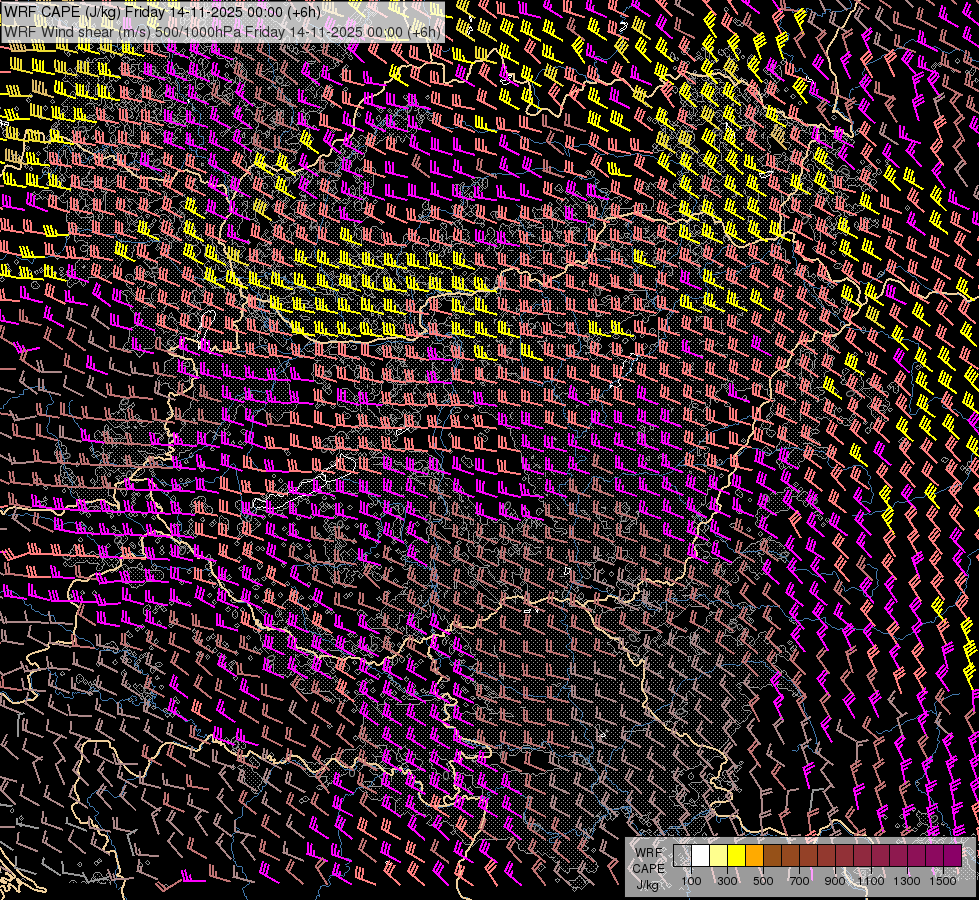Click the purple swatch at legend's end
The width and height of the screenshot is (979, 900).
[x=952, y=856]
